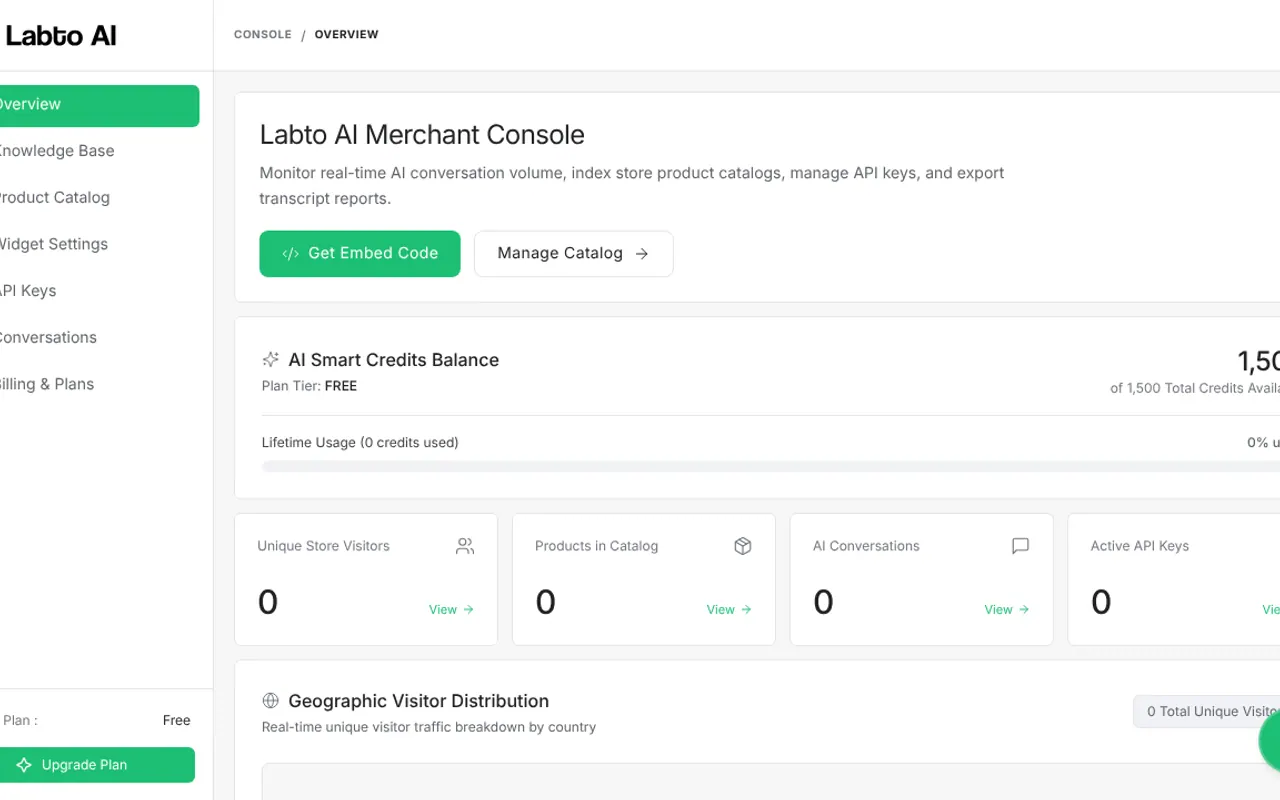
Task: Click the 0 Total Unique Visitors badge
Action: tap(1207, 712)
